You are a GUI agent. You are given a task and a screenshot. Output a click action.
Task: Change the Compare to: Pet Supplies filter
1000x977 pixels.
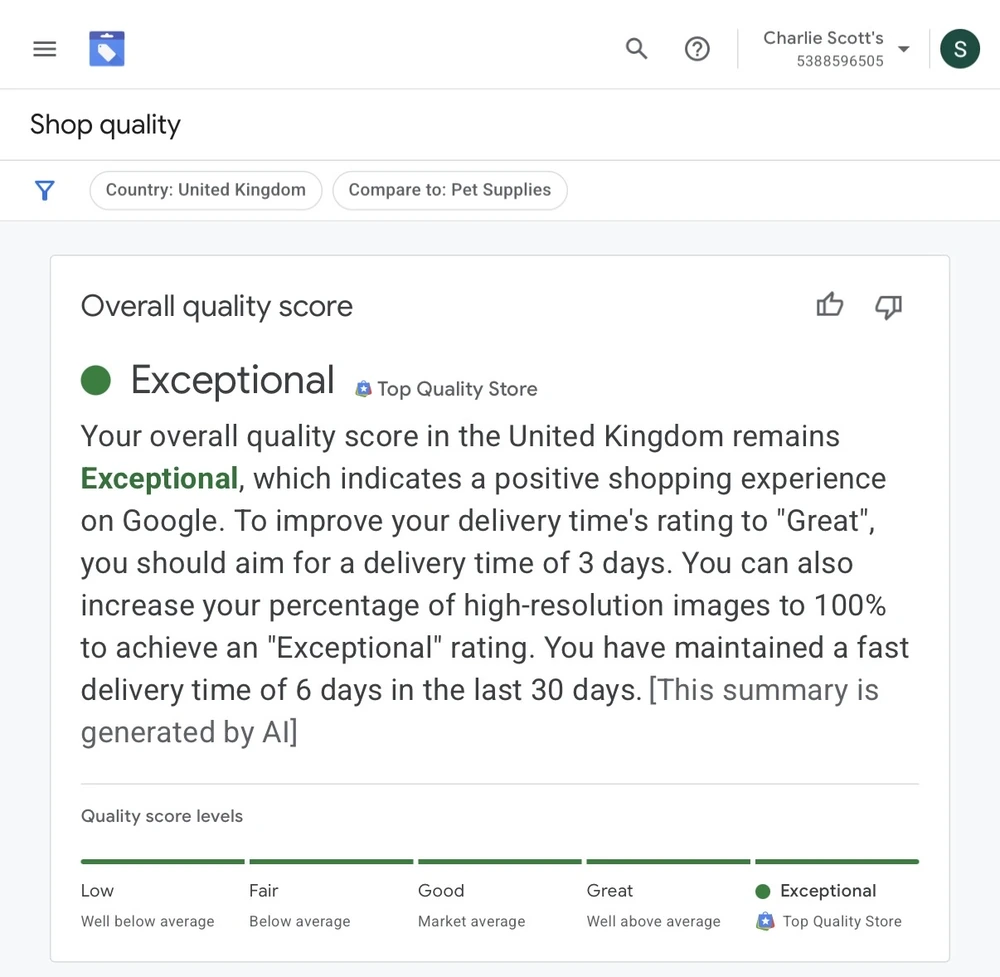point(450,190)
